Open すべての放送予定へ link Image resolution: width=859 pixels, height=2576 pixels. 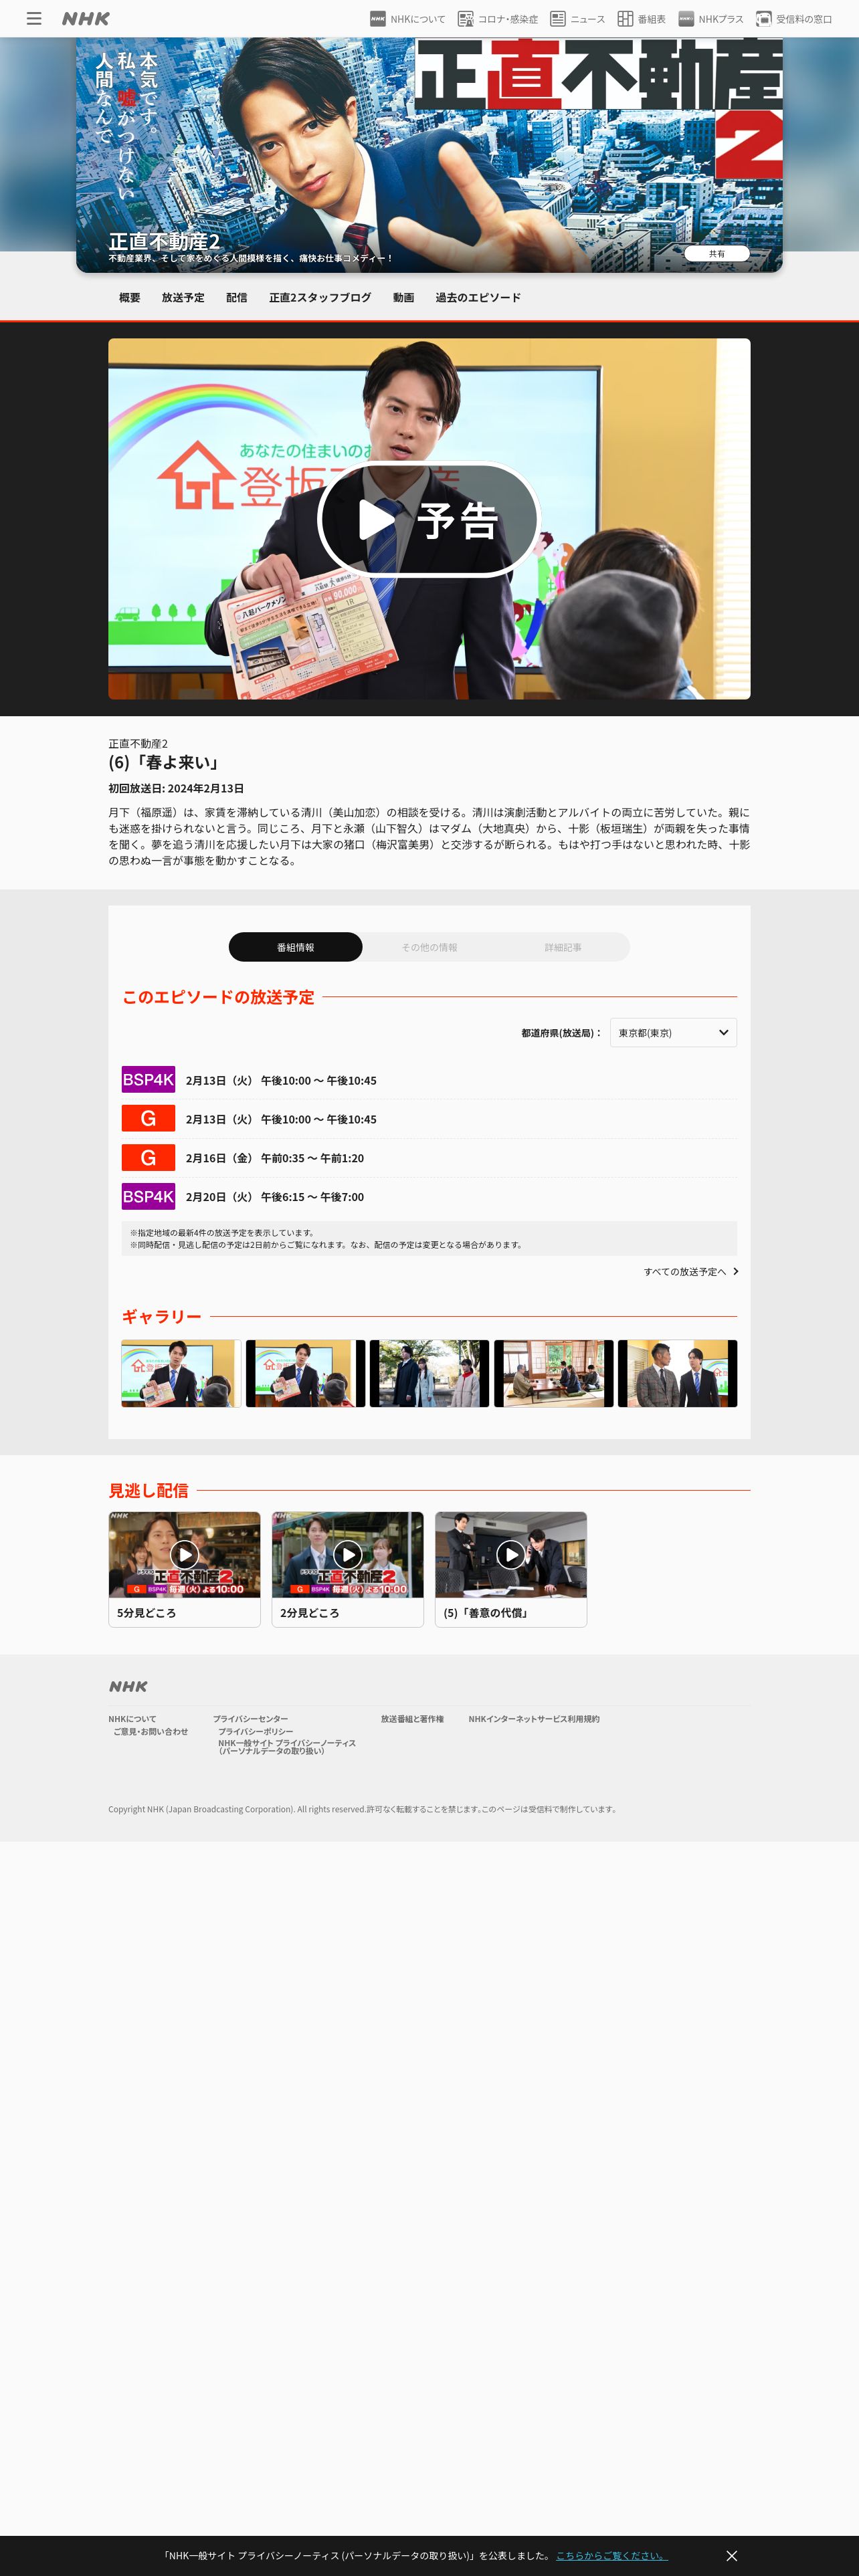tap(691, 1272)
